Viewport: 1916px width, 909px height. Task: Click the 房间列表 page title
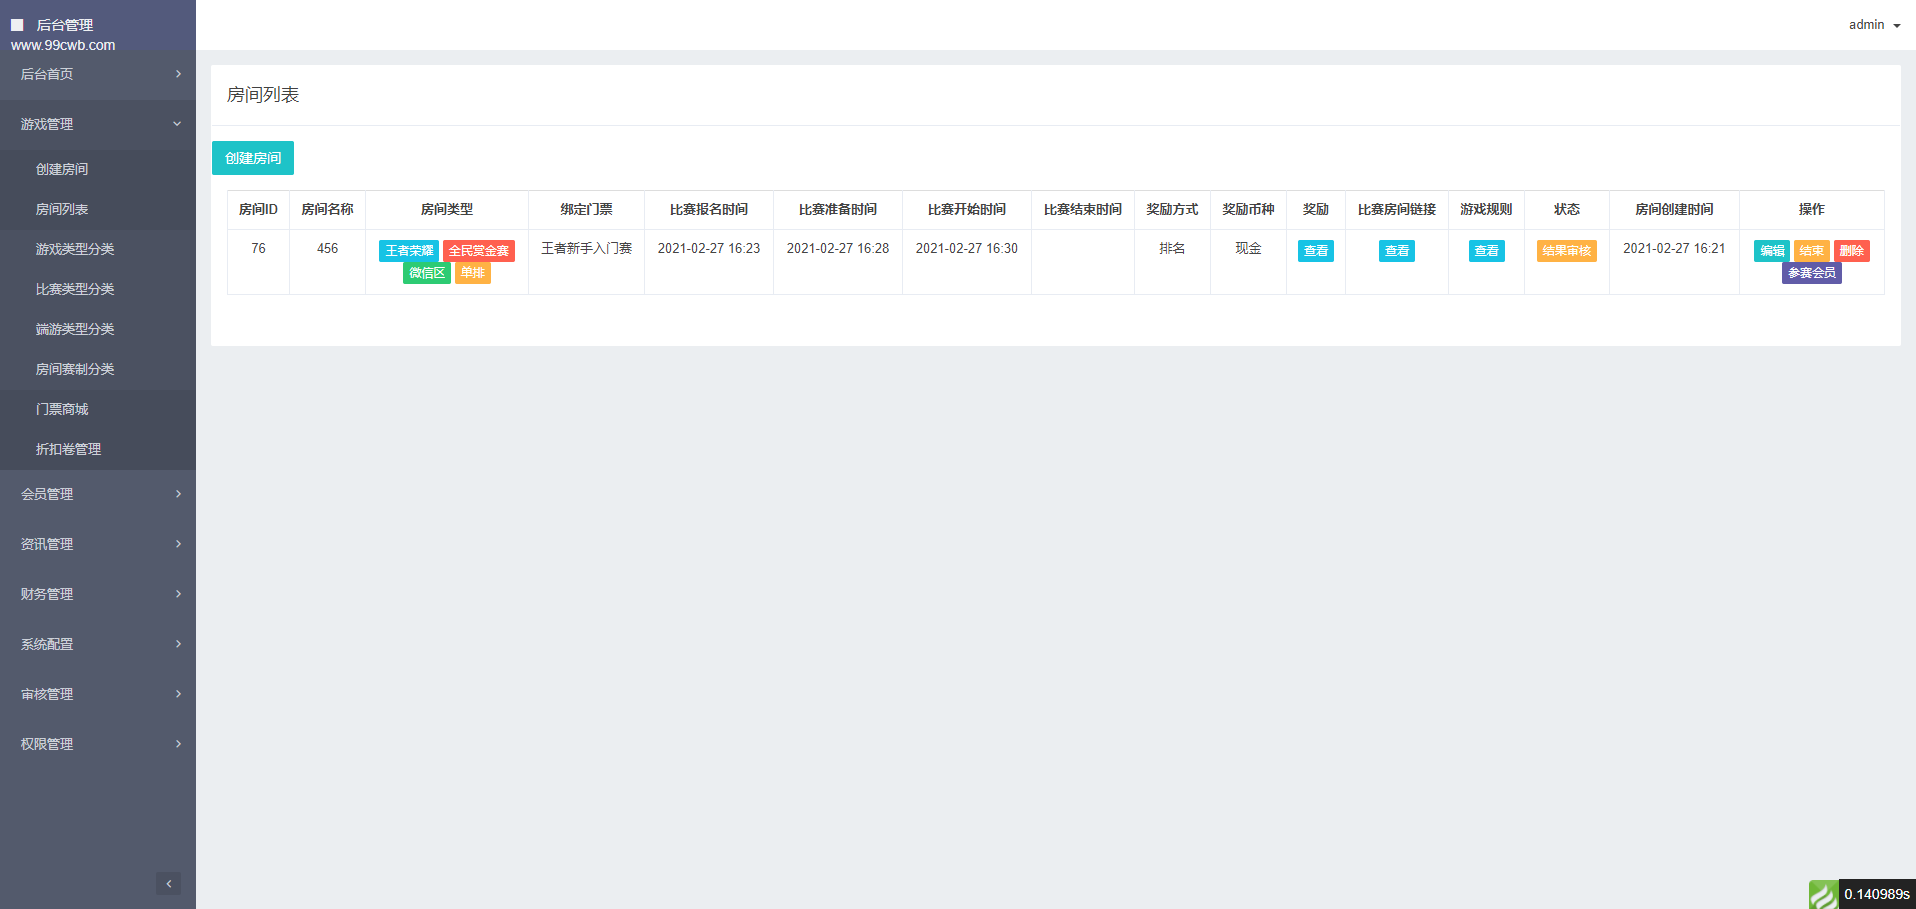263,95
